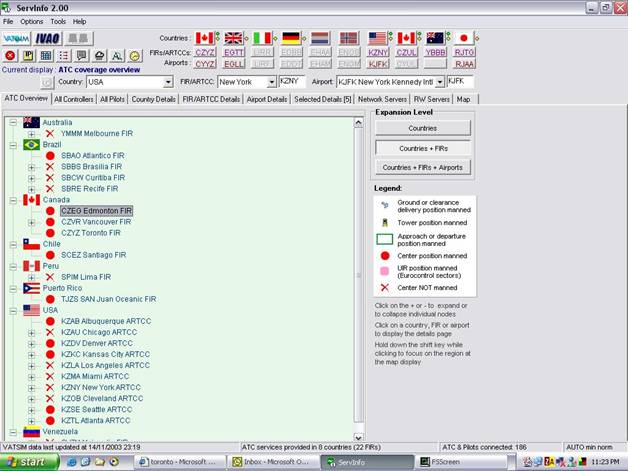The height and width of the screenshot is (471, 628).
Task: Select the USA flag in the Countries row
Action: coord(378,38)
